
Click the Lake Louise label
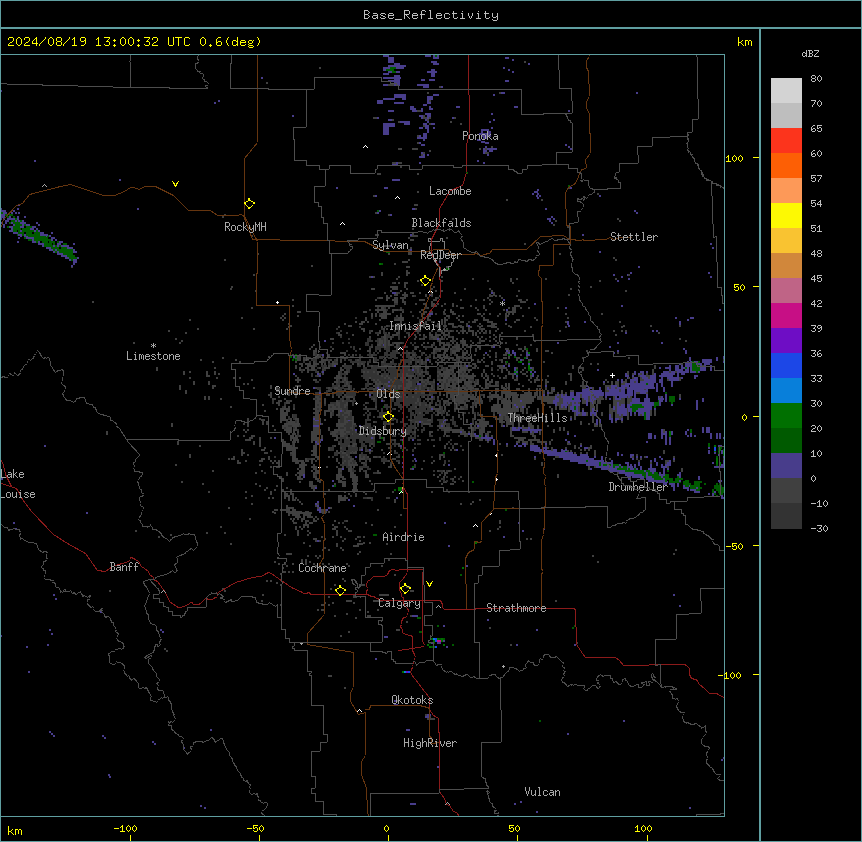point(18,484)
